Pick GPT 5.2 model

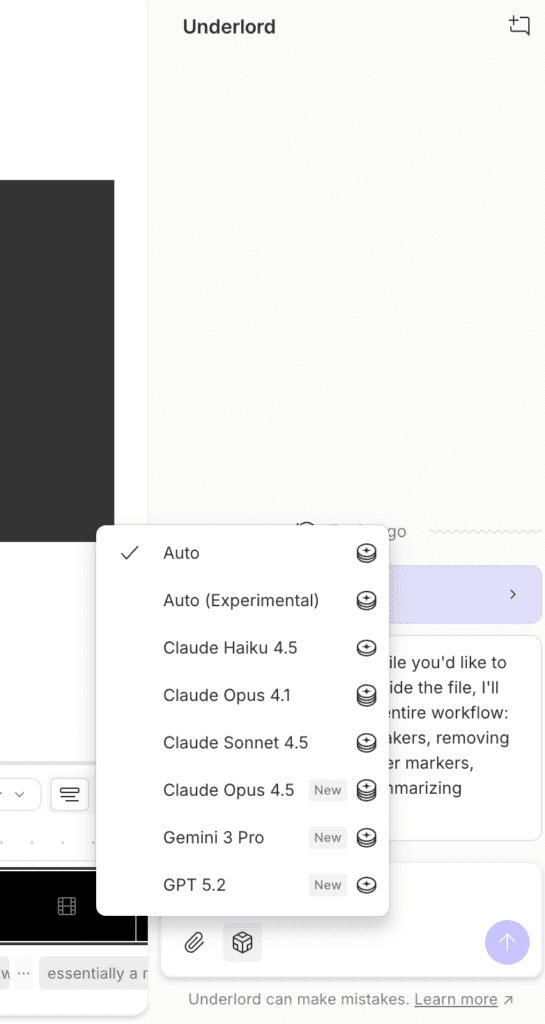tap(242, 885)
